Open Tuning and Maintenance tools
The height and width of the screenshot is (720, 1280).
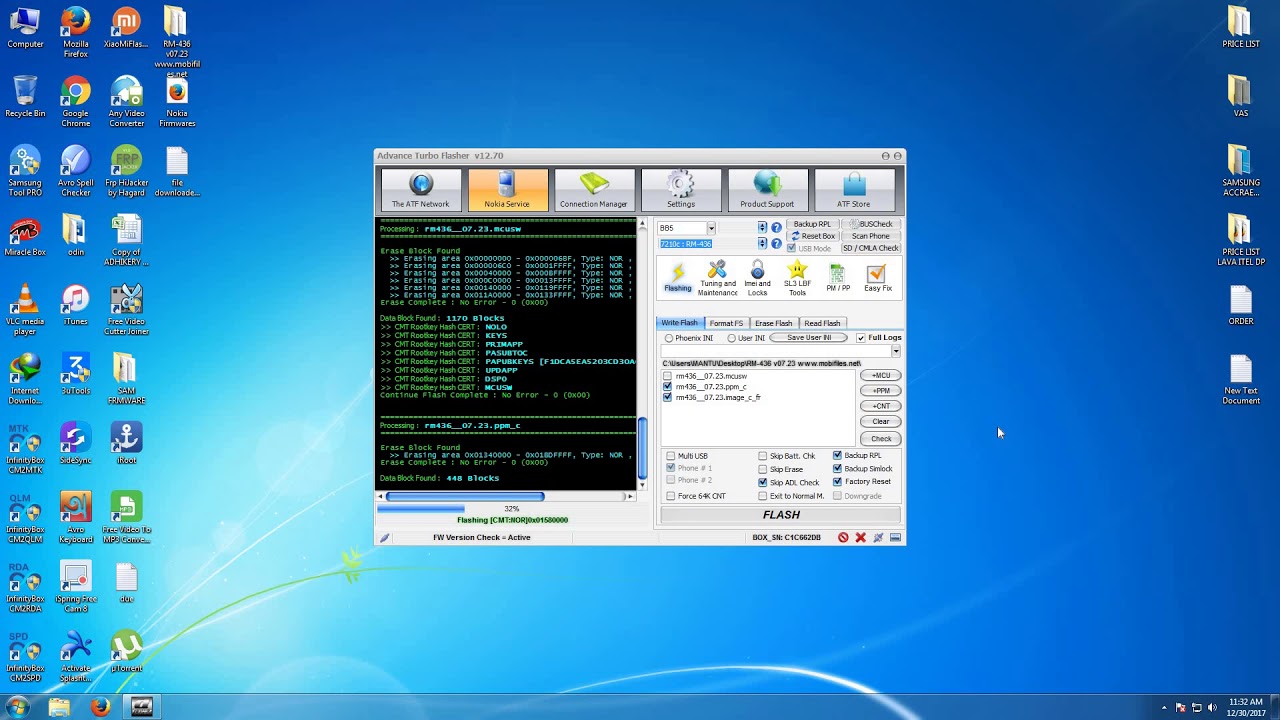tap(717, 278)
